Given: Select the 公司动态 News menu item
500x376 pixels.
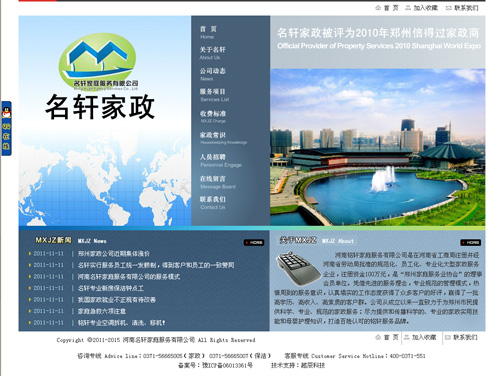Looking at the screenshot, I should pos(213,74).
